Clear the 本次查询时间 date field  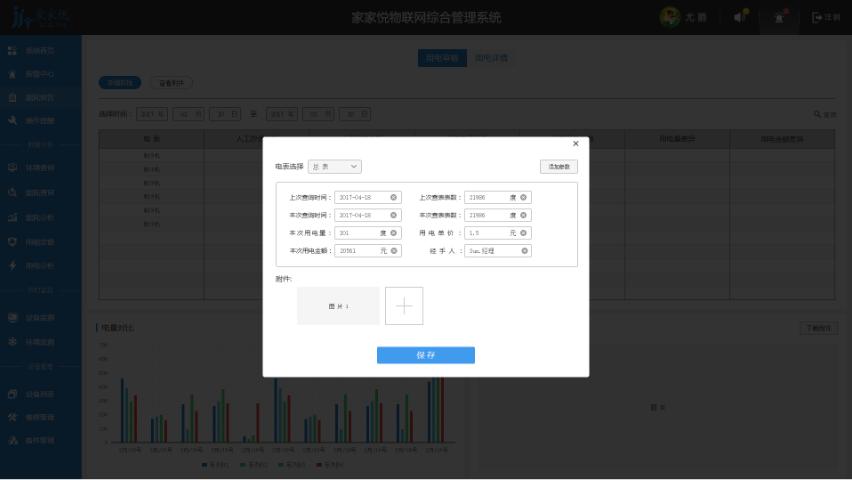pos(393,215)
